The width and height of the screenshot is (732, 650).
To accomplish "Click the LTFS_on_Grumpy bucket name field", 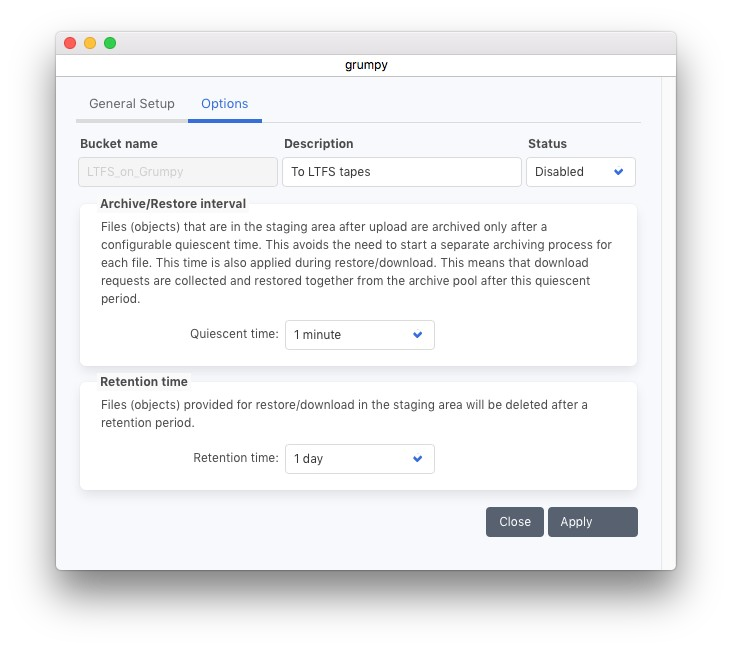I will coord(178,172).
